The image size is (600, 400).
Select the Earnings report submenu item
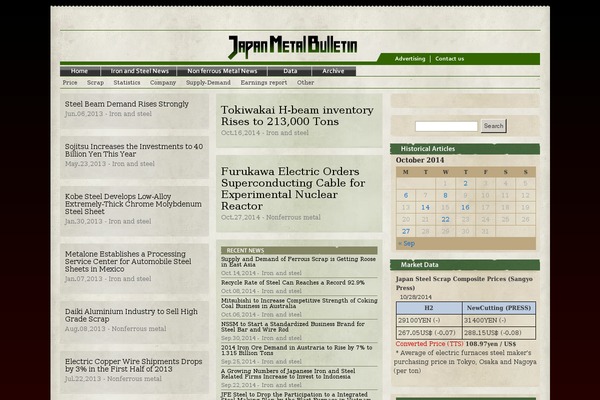(264, 83)
